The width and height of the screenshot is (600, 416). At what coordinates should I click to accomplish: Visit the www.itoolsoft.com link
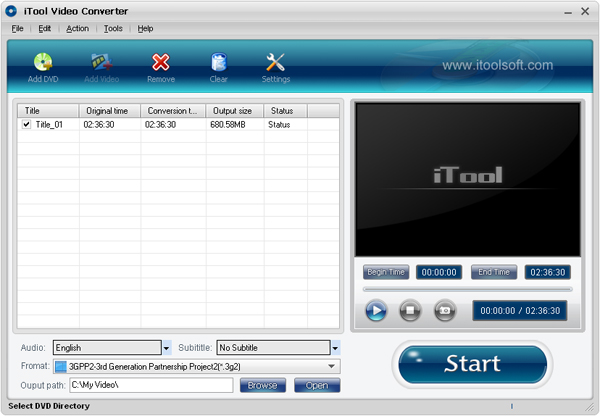point(497,65)
